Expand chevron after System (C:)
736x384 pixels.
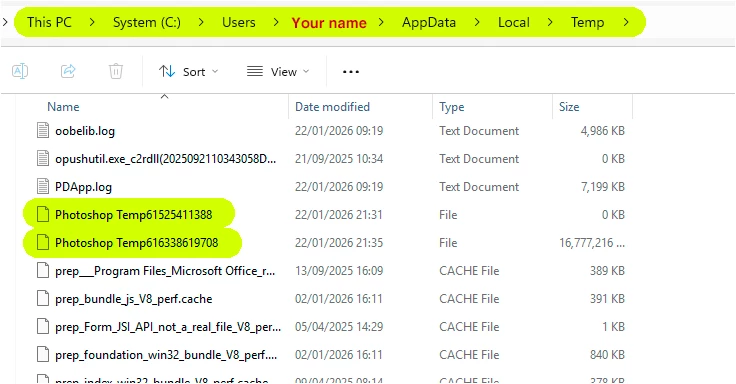point(201,22)
